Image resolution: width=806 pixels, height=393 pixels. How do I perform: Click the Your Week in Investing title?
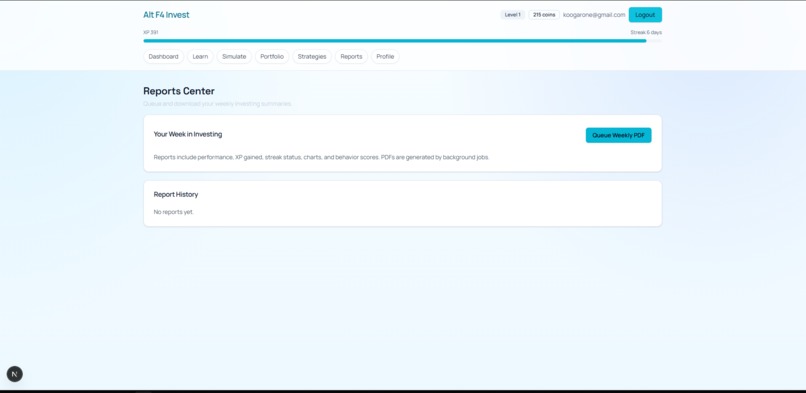pos(188,134)
